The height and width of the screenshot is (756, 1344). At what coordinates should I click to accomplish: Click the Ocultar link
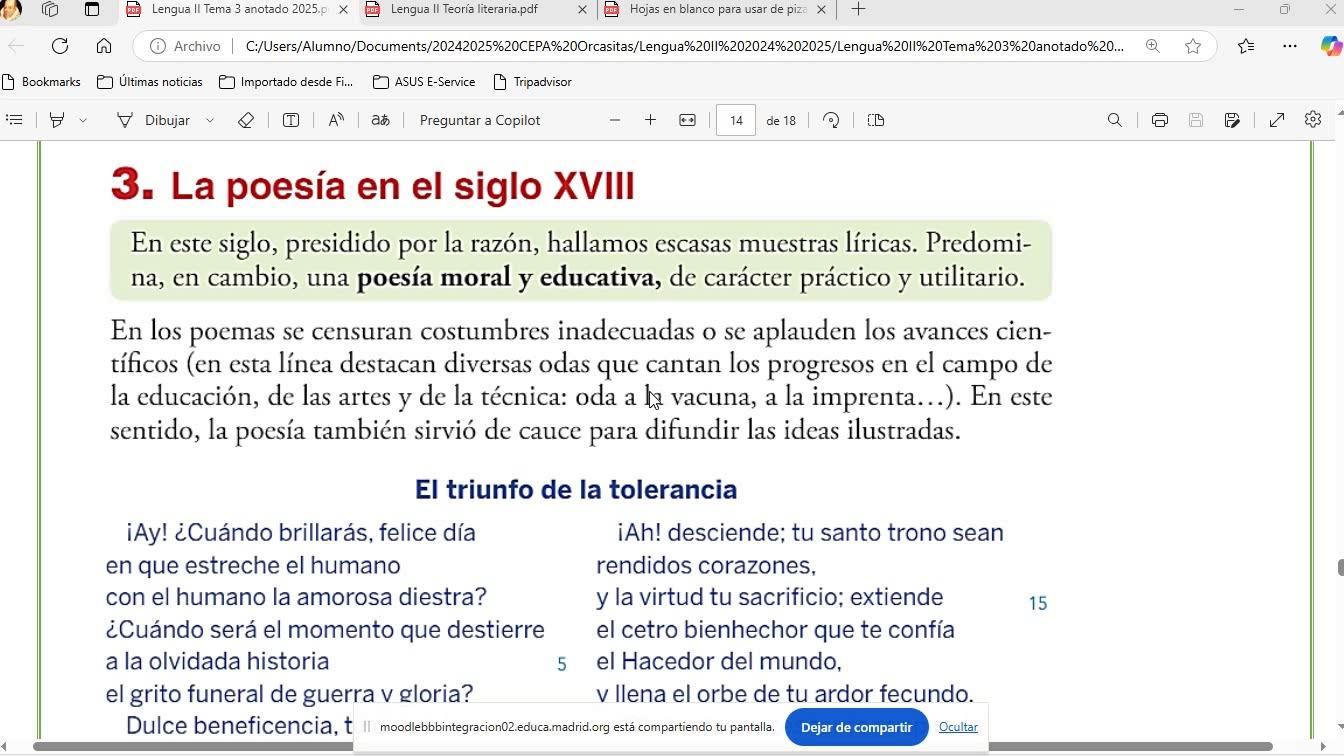[x=958, y=727]
